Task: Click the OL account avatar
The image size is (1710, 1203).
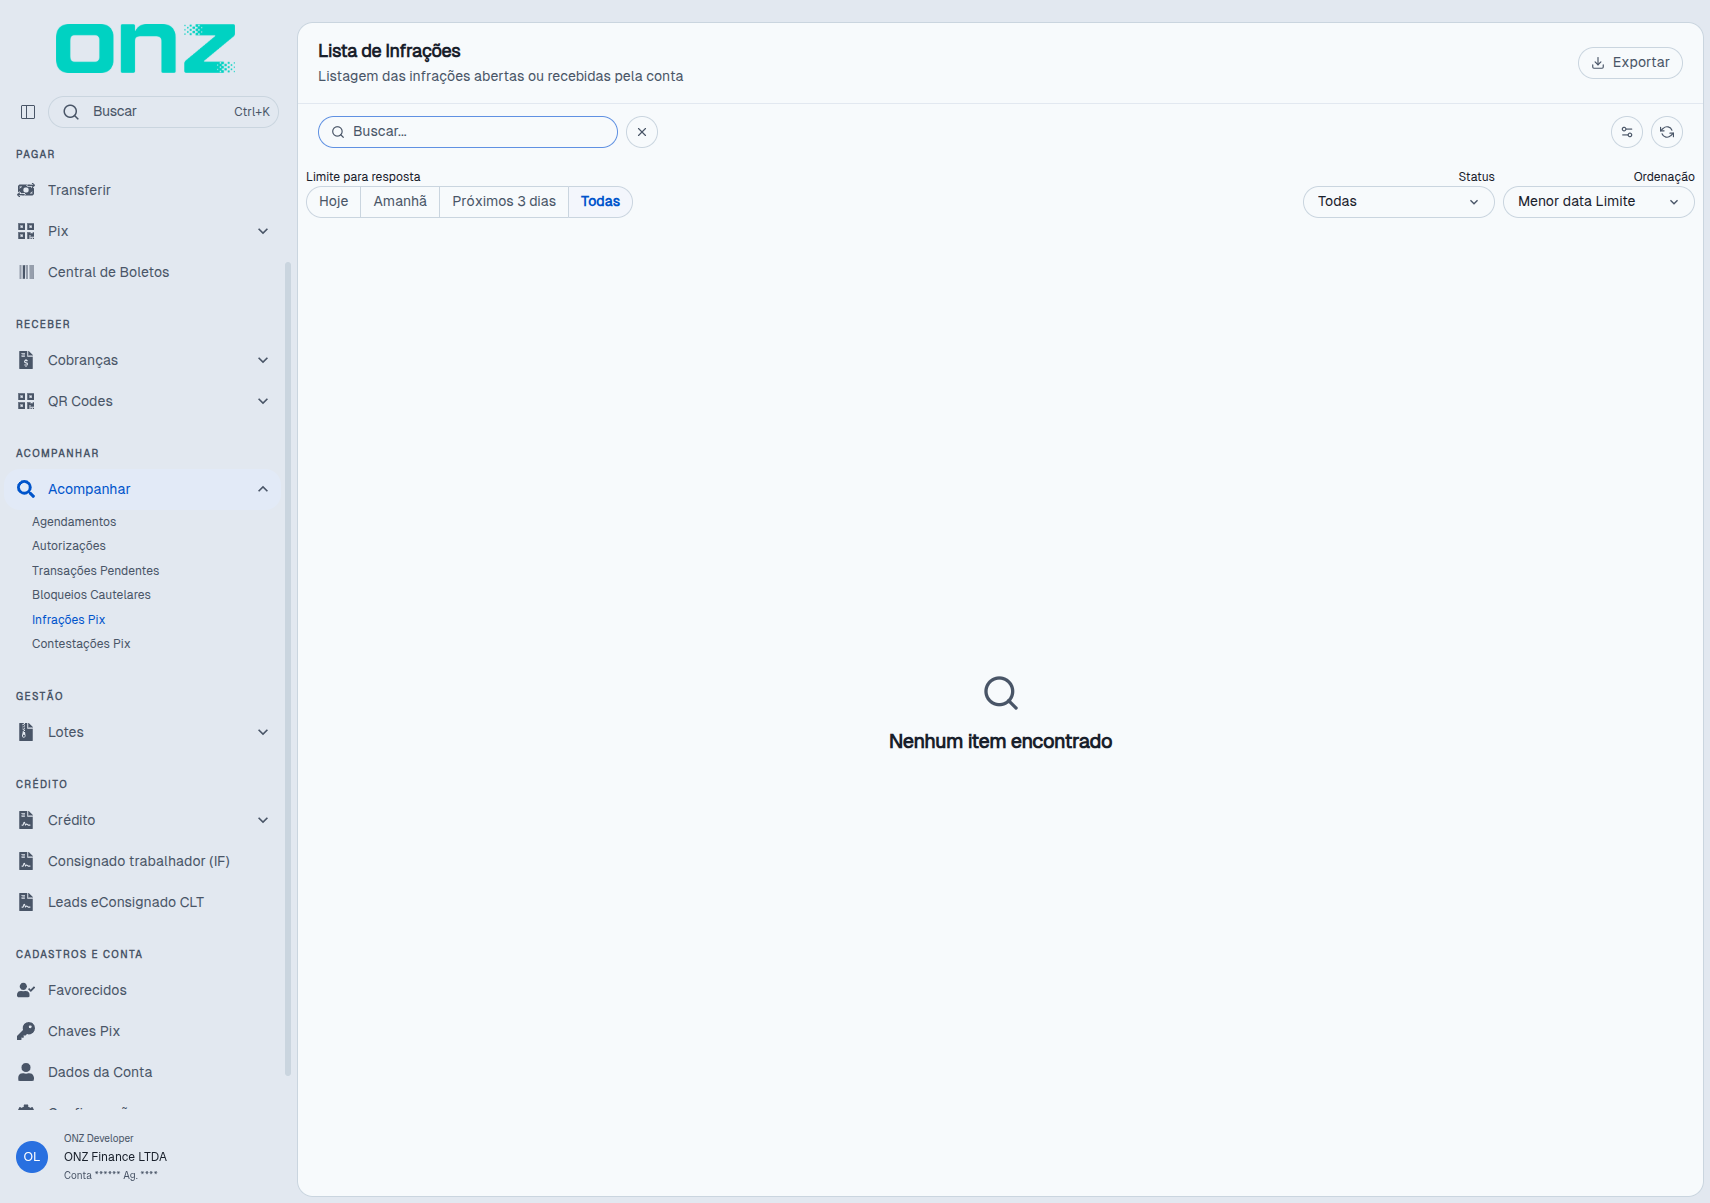Action: tap(32, 1157)
